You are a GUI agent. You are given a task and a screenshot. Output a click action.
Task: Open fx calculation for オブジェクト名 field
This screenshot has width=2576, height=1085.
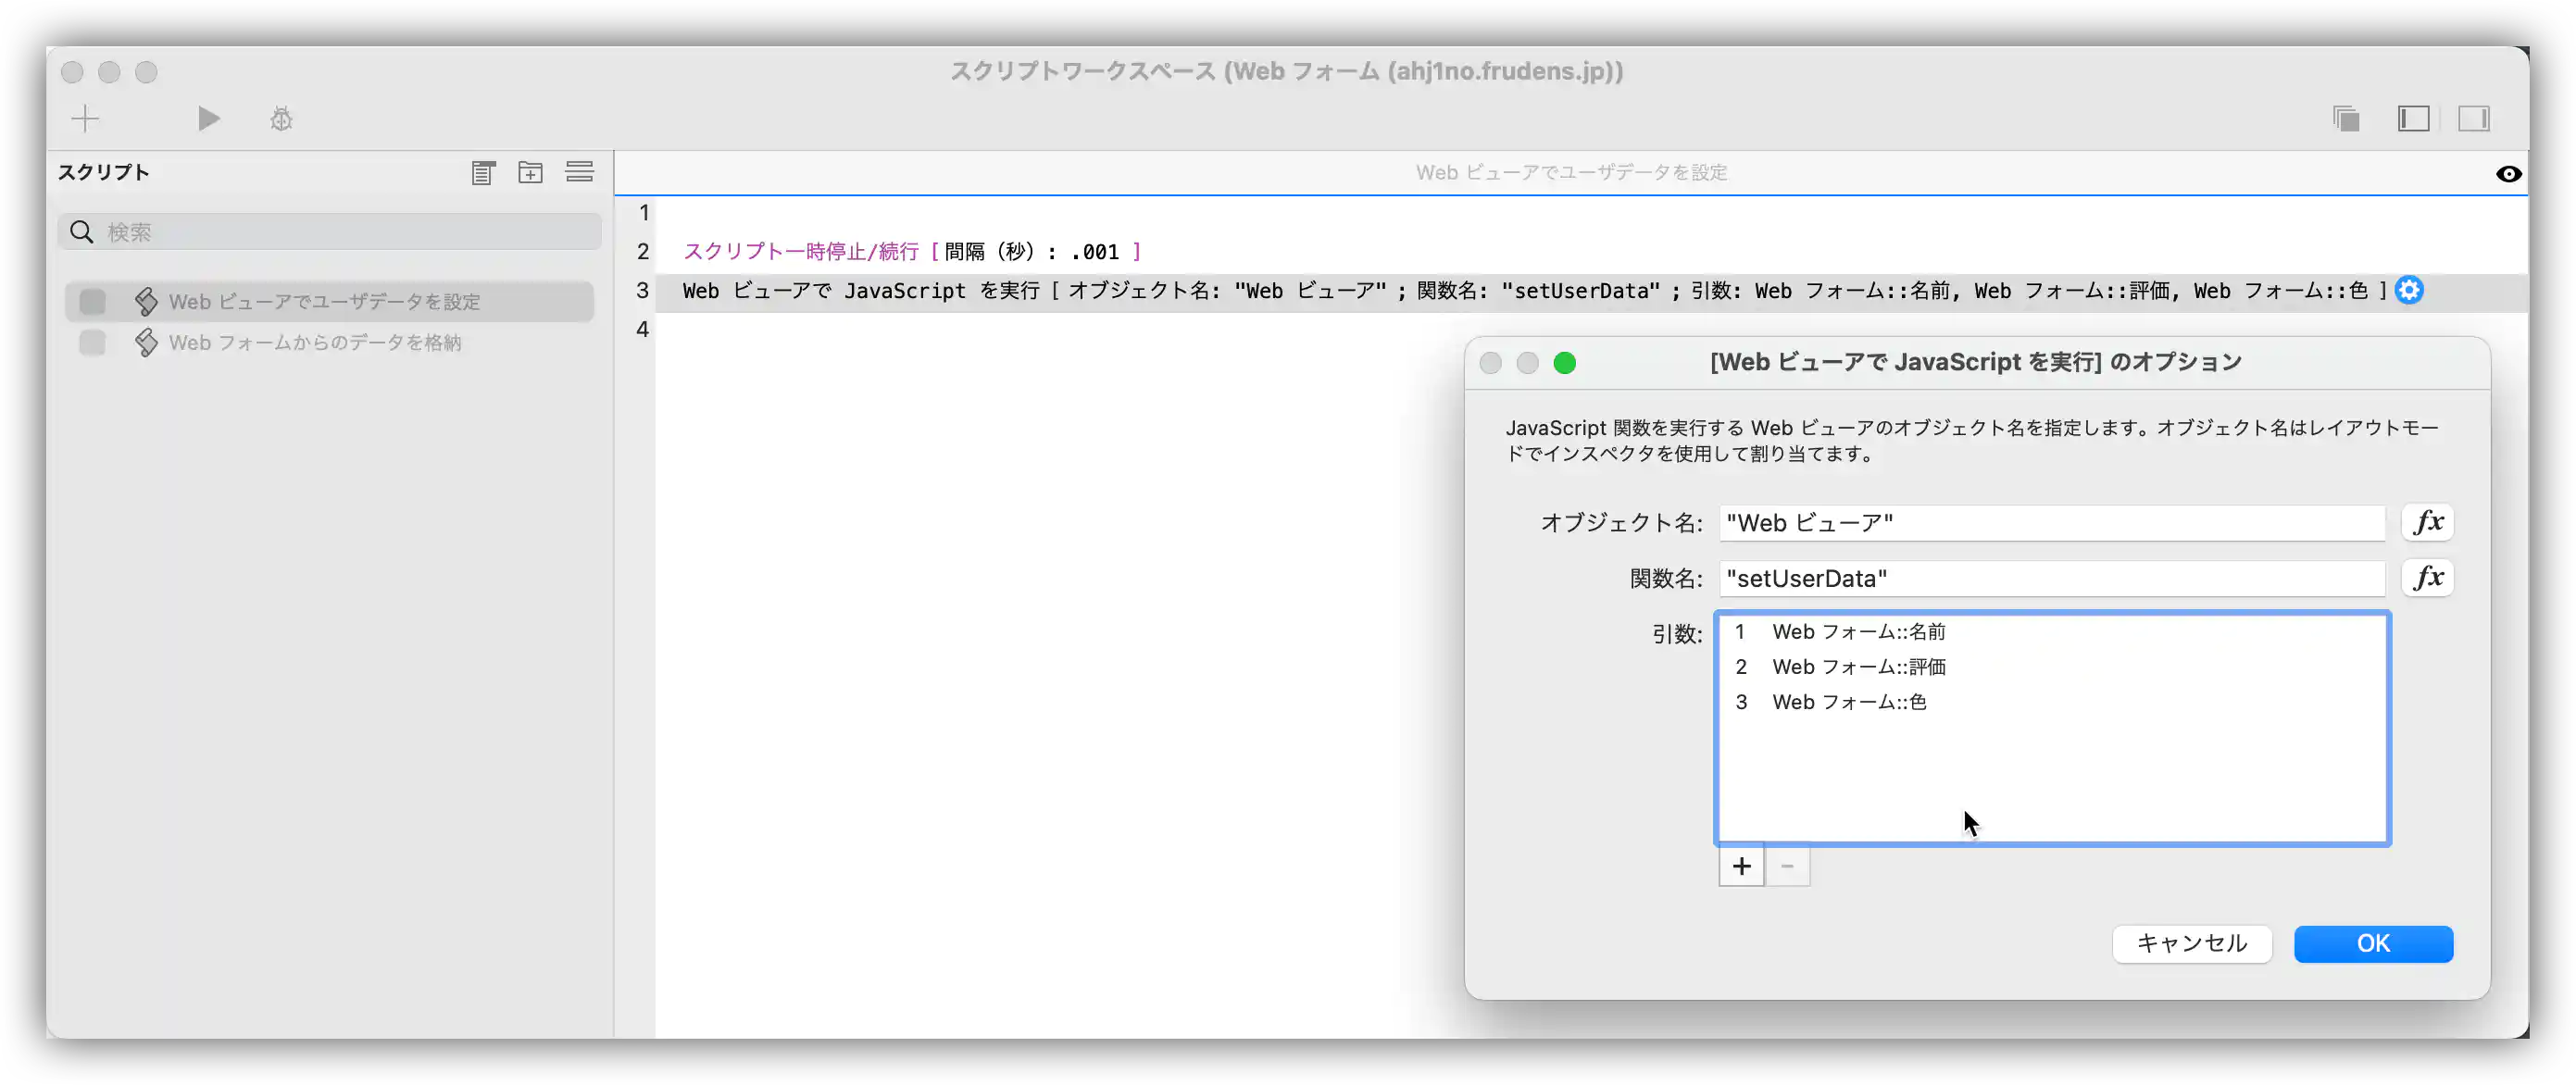(2427, 522)
